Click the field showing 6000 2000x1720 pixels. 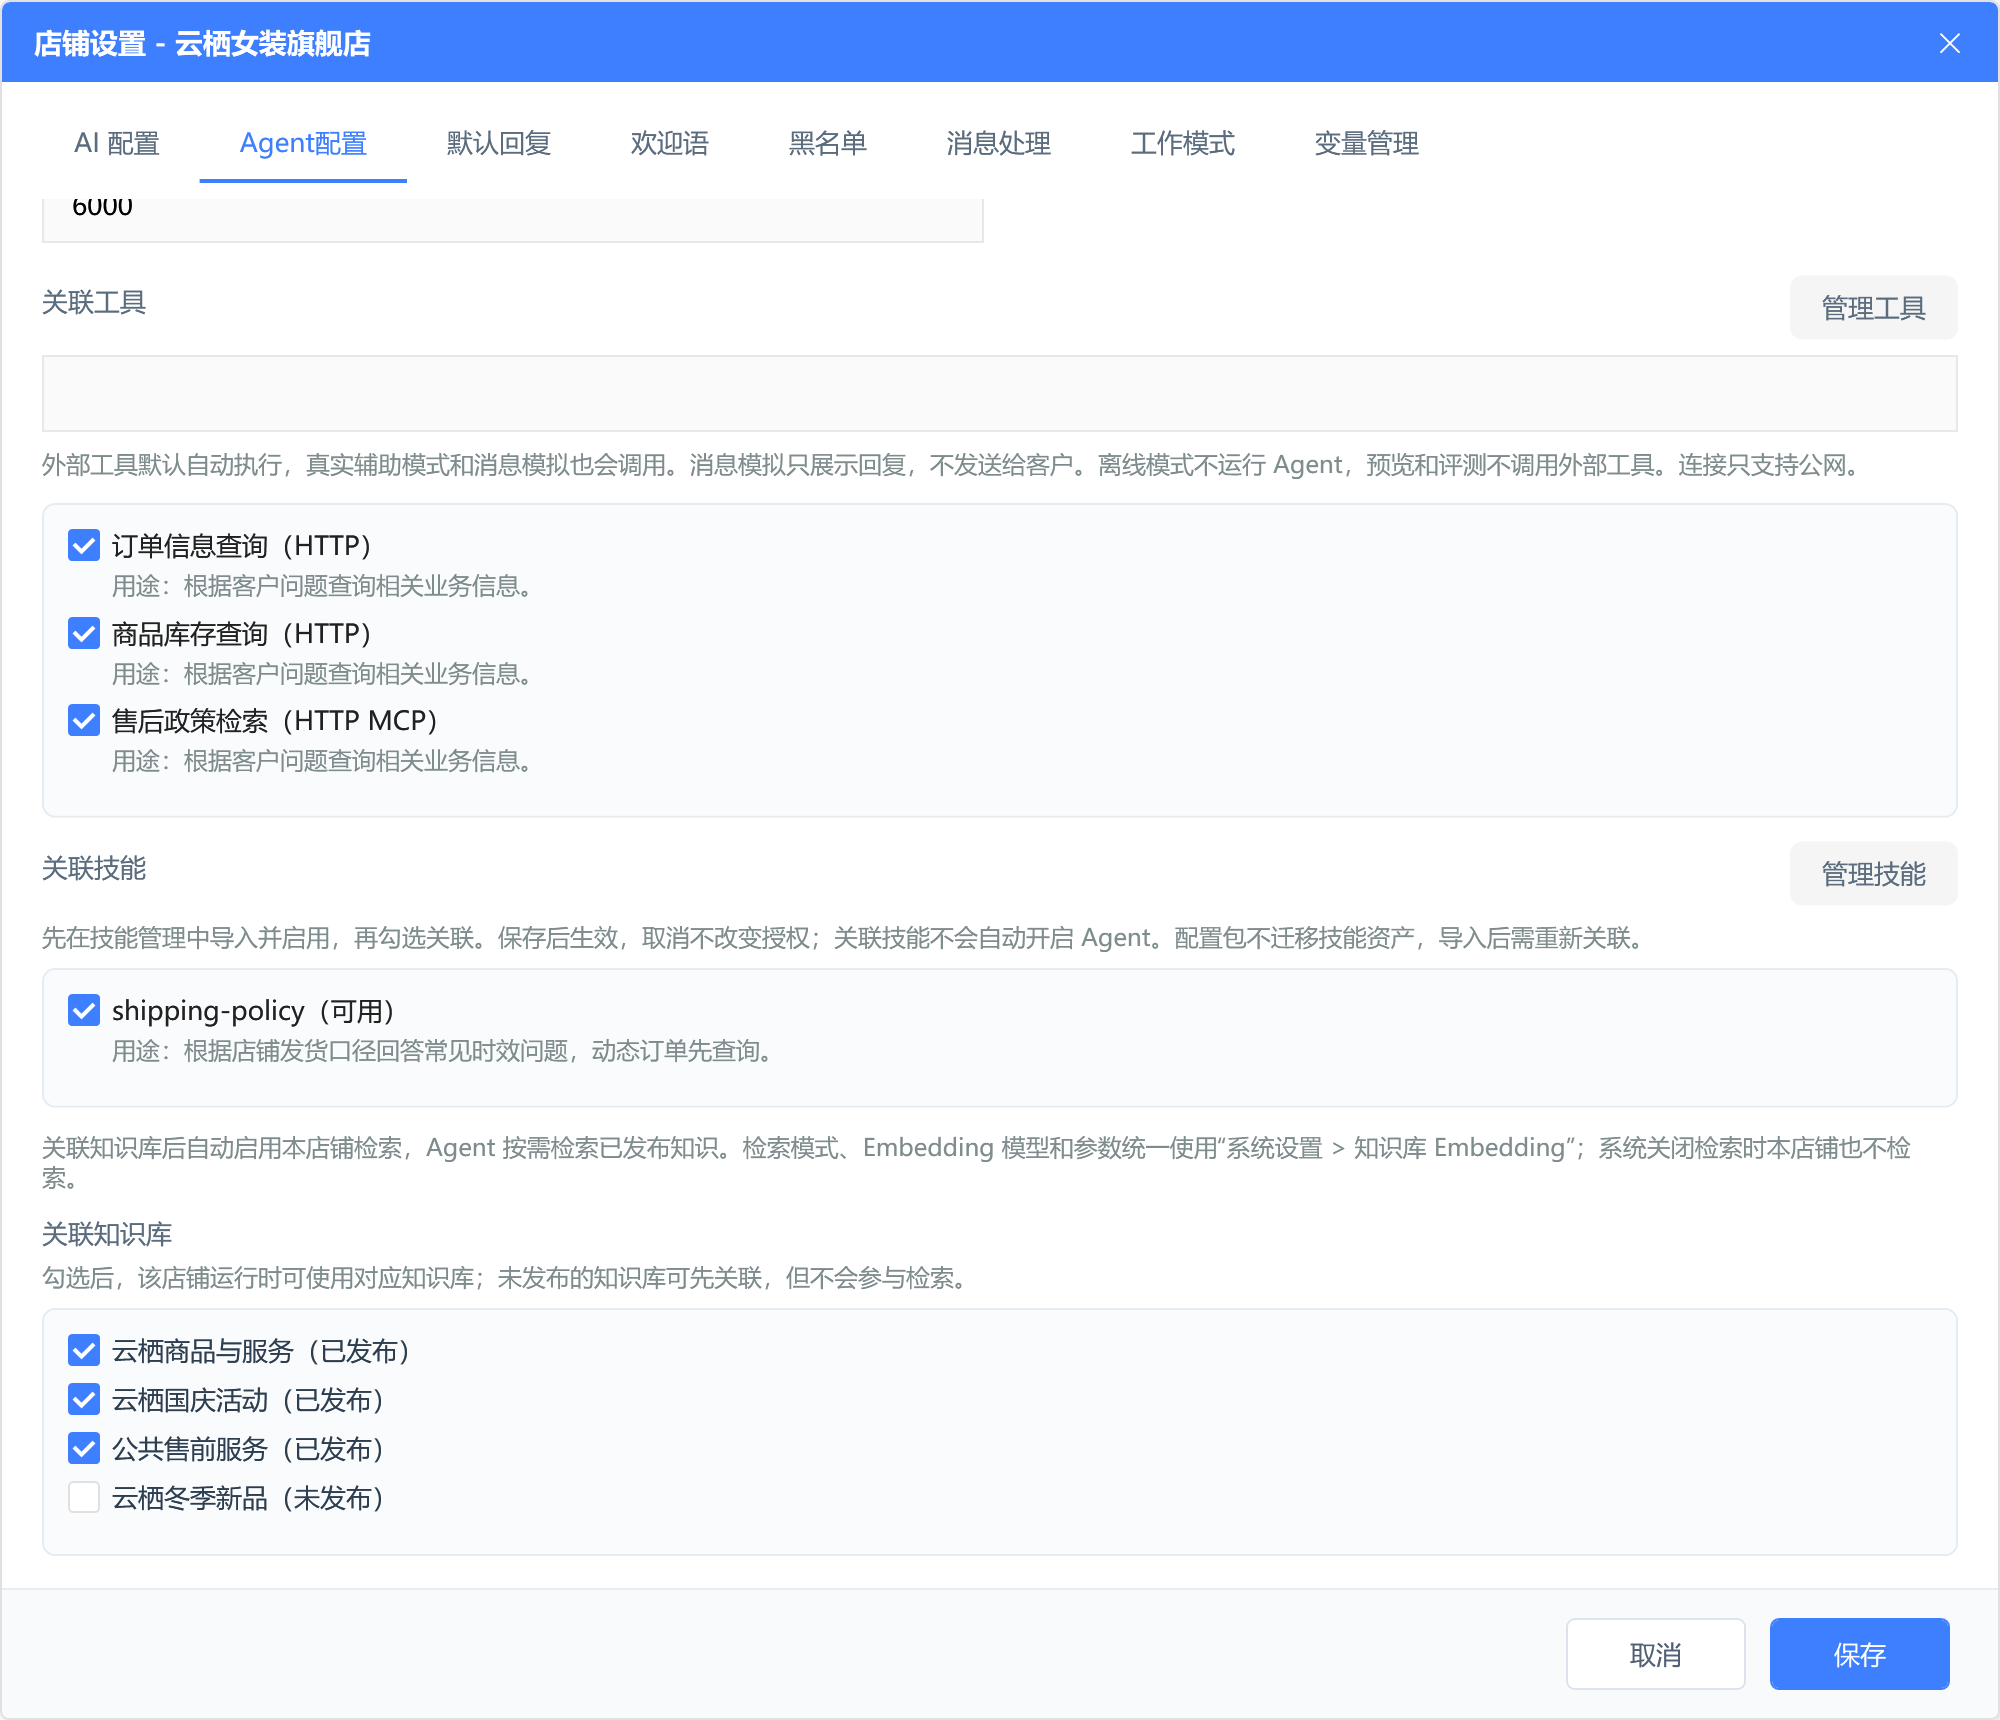512,218
